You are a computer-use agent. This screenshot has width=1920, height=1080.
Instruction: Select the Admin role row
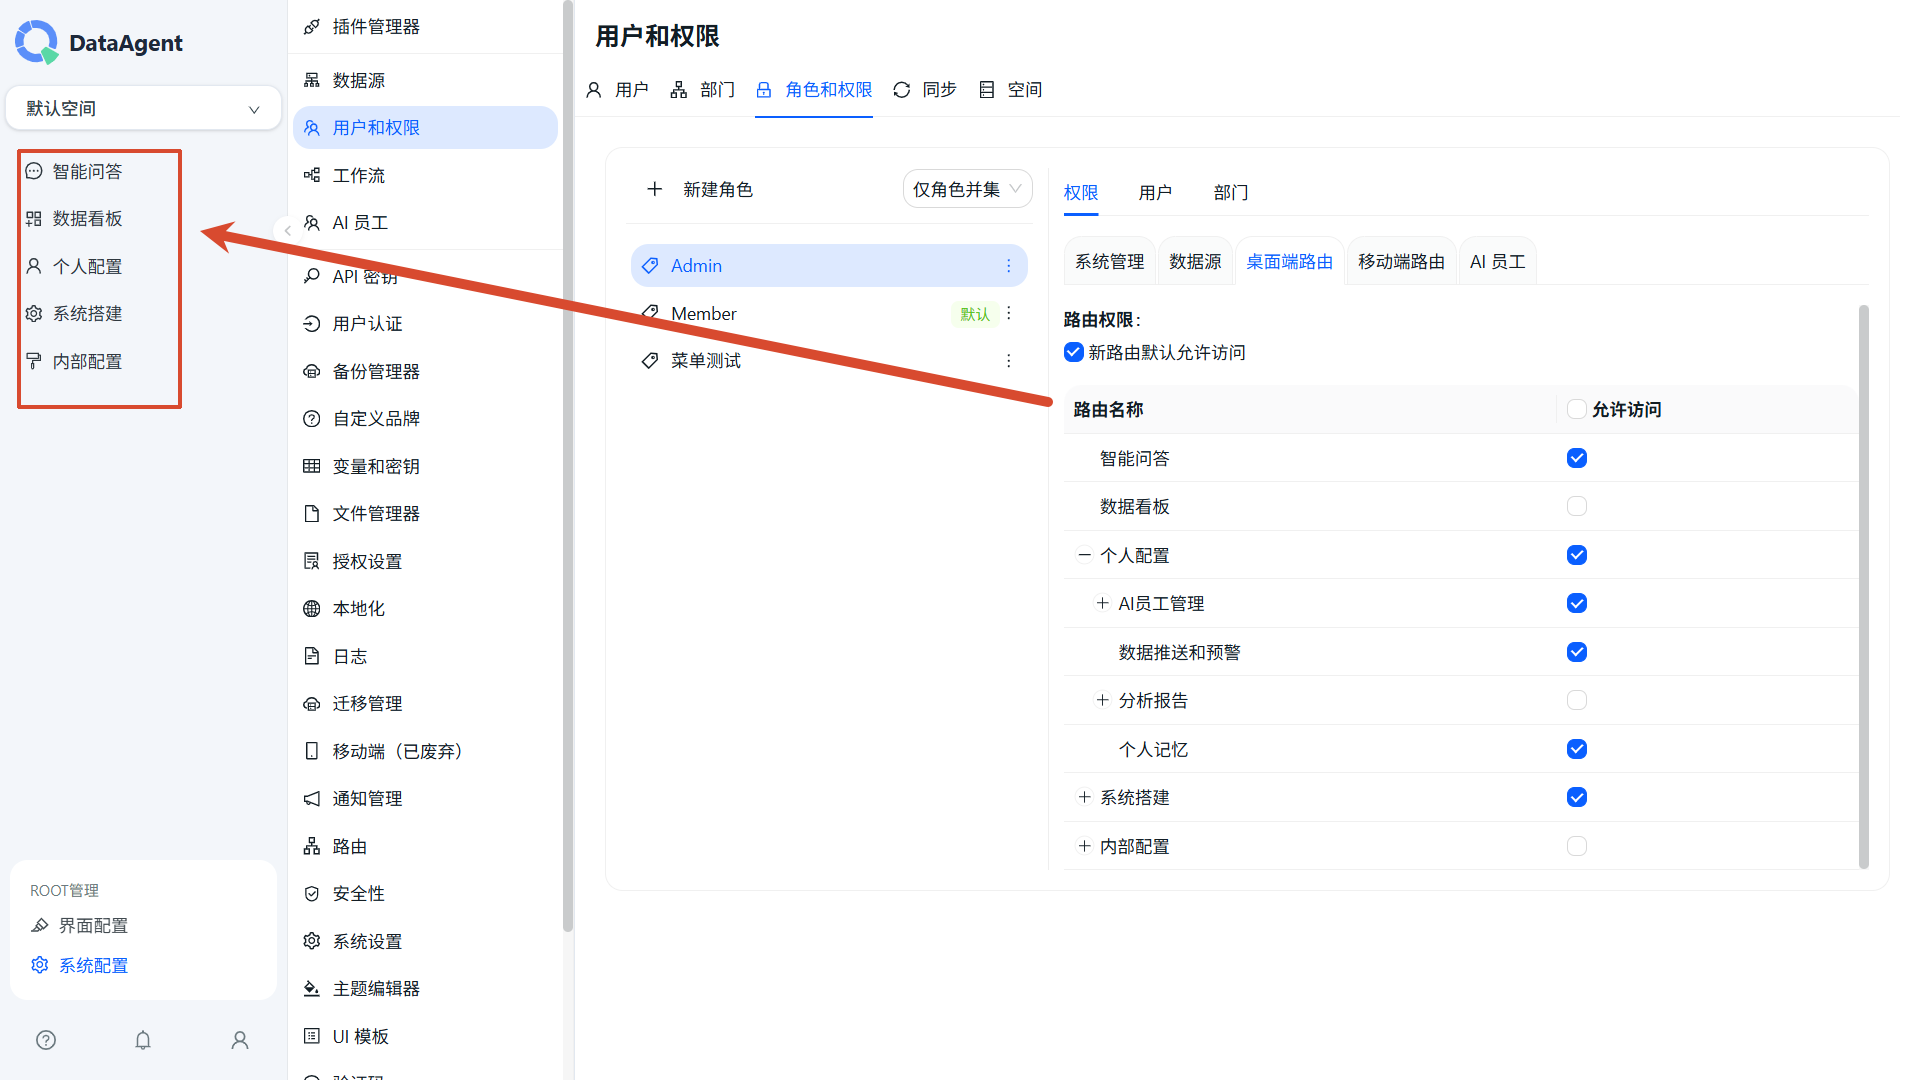click(829, 266)
